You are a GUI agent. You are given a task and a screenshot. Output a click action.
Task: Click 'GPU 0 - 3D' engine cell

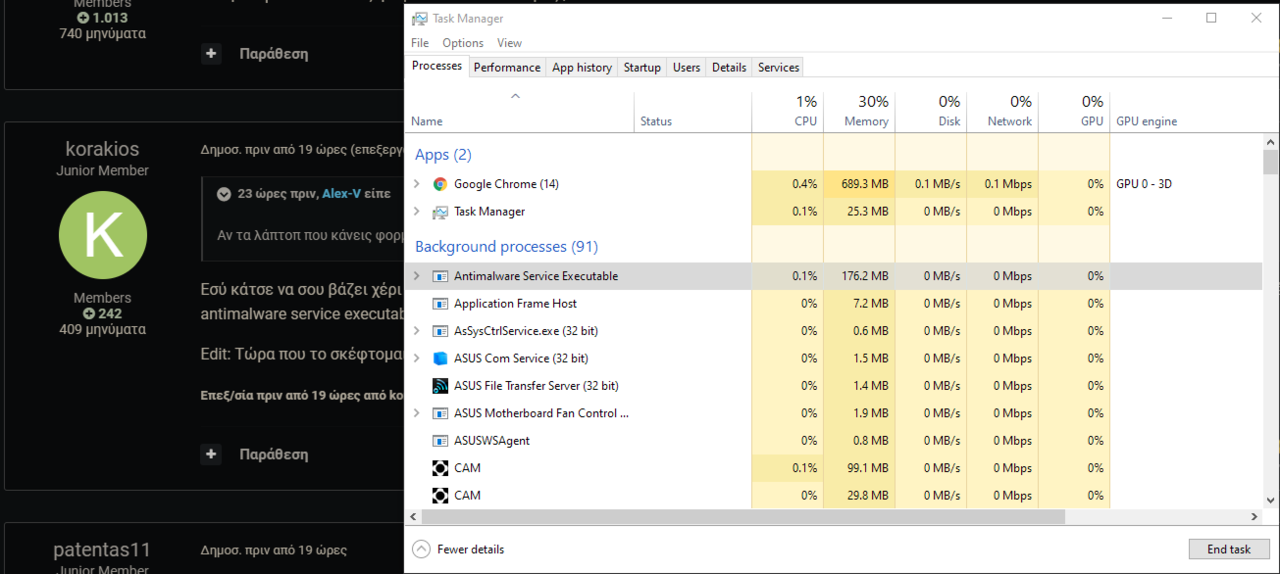1144,184
